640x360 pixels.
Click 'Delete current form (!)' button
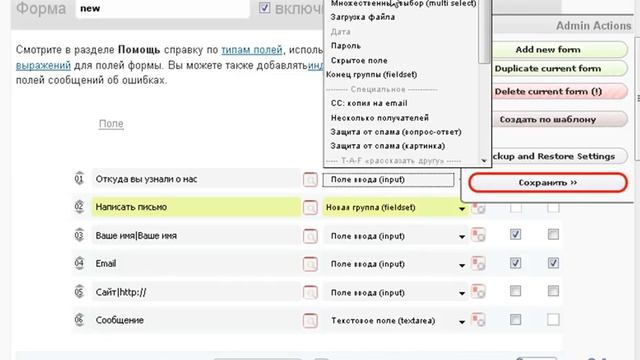pos(560,91)
